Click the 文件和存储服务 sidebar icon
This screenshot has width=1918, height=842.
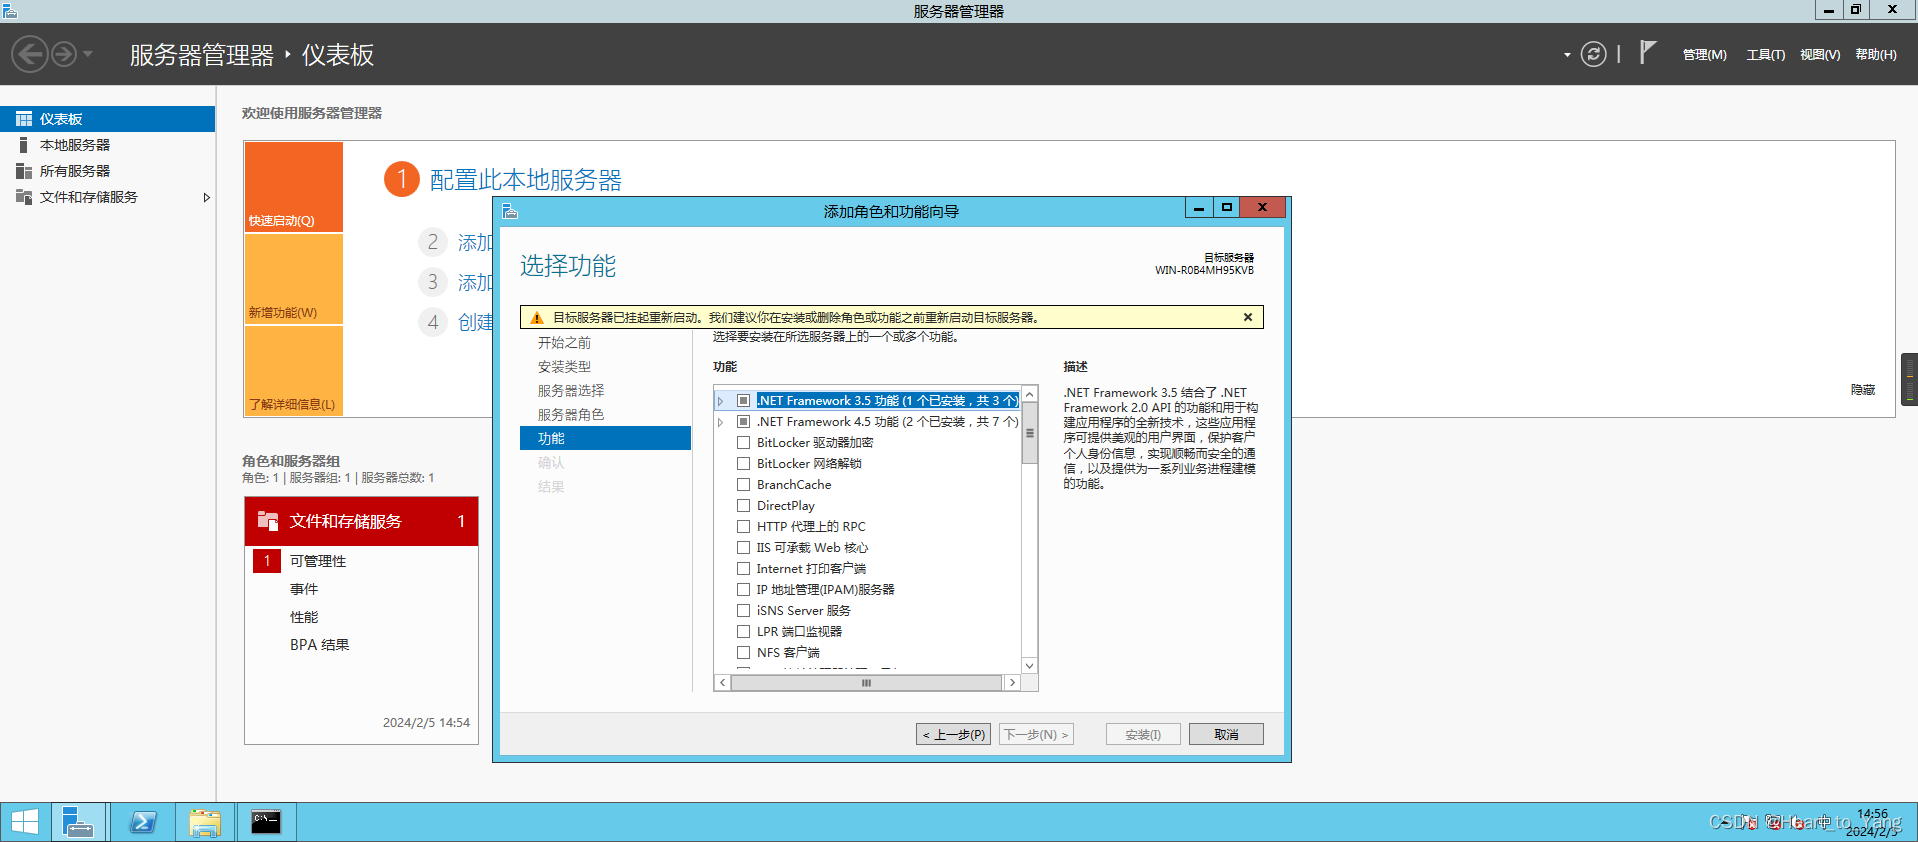(x=24, y=197)
